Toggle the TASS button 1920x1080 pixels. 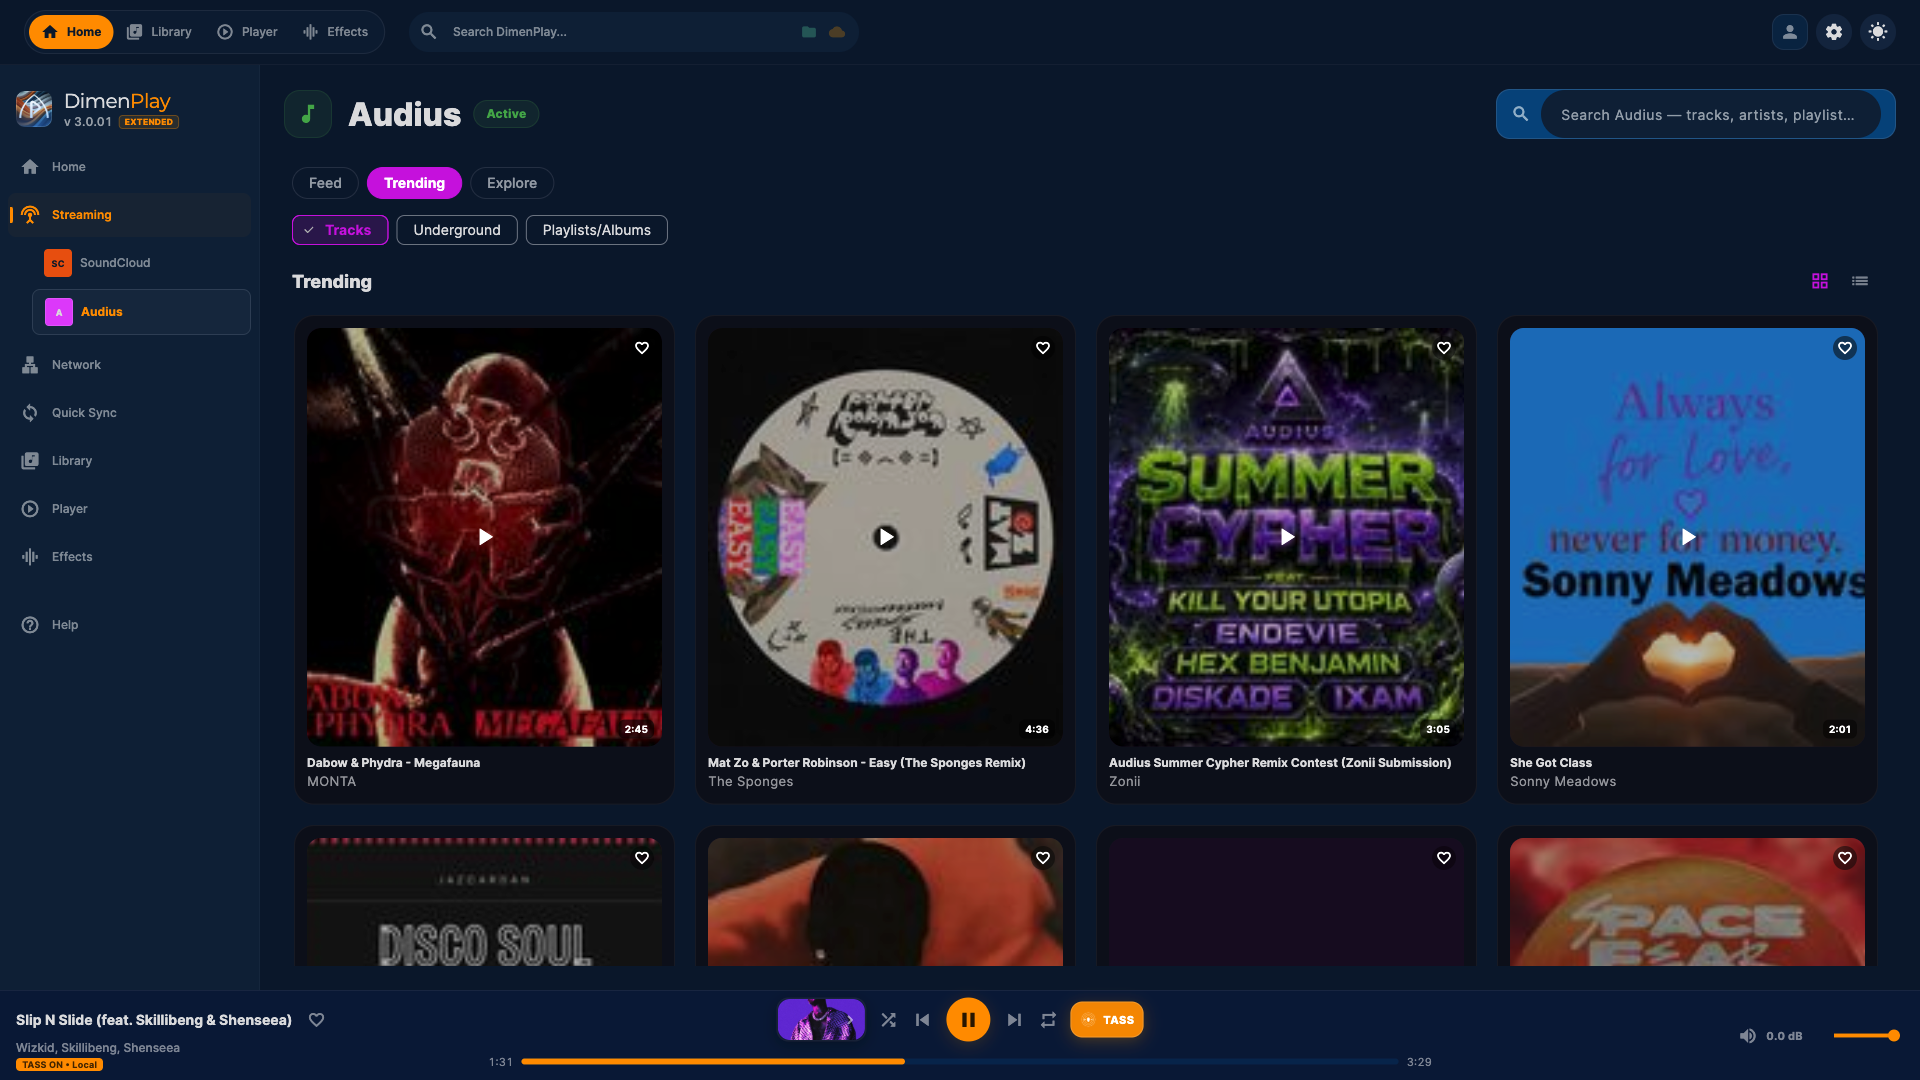tap(1107, 1020)
